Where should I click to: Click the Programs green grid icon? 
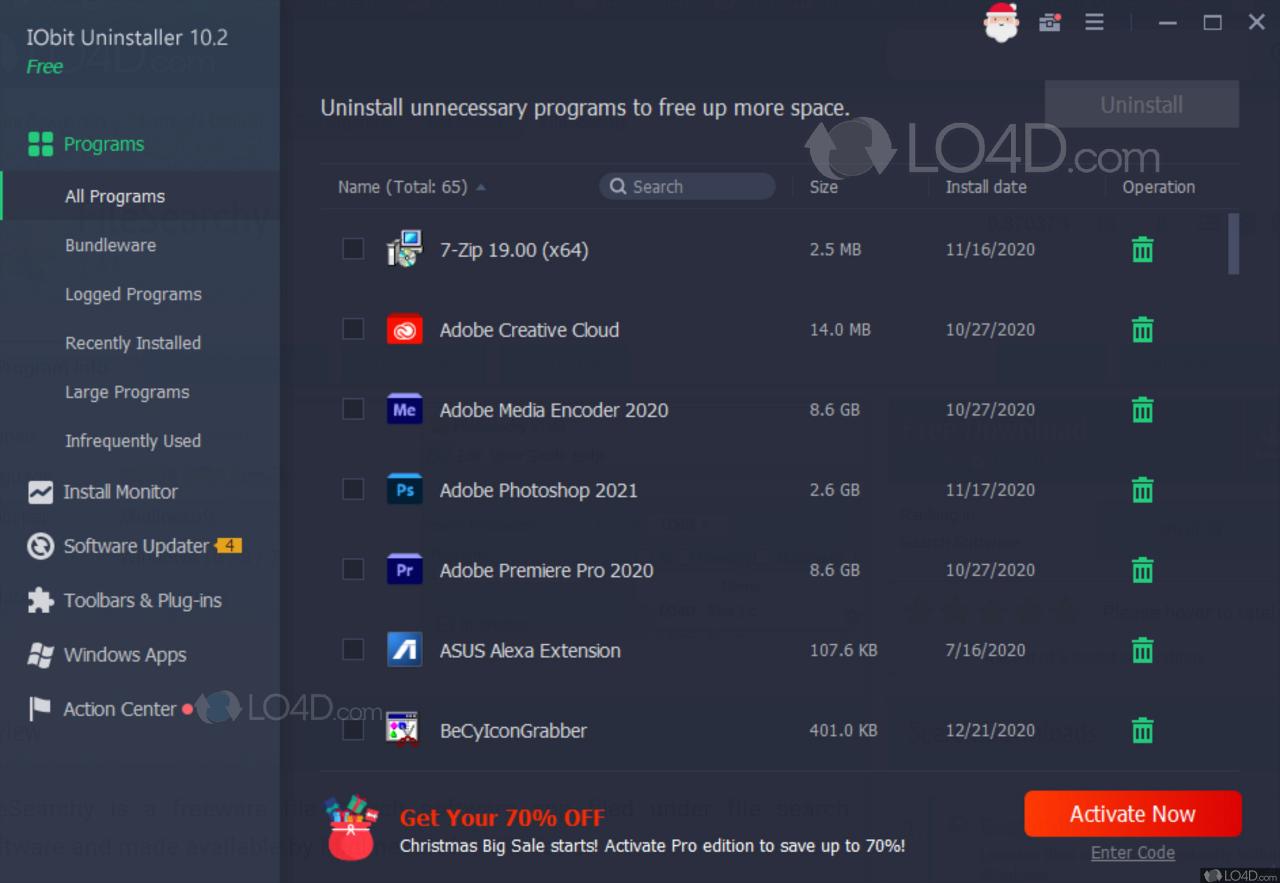tap(40, 144)
